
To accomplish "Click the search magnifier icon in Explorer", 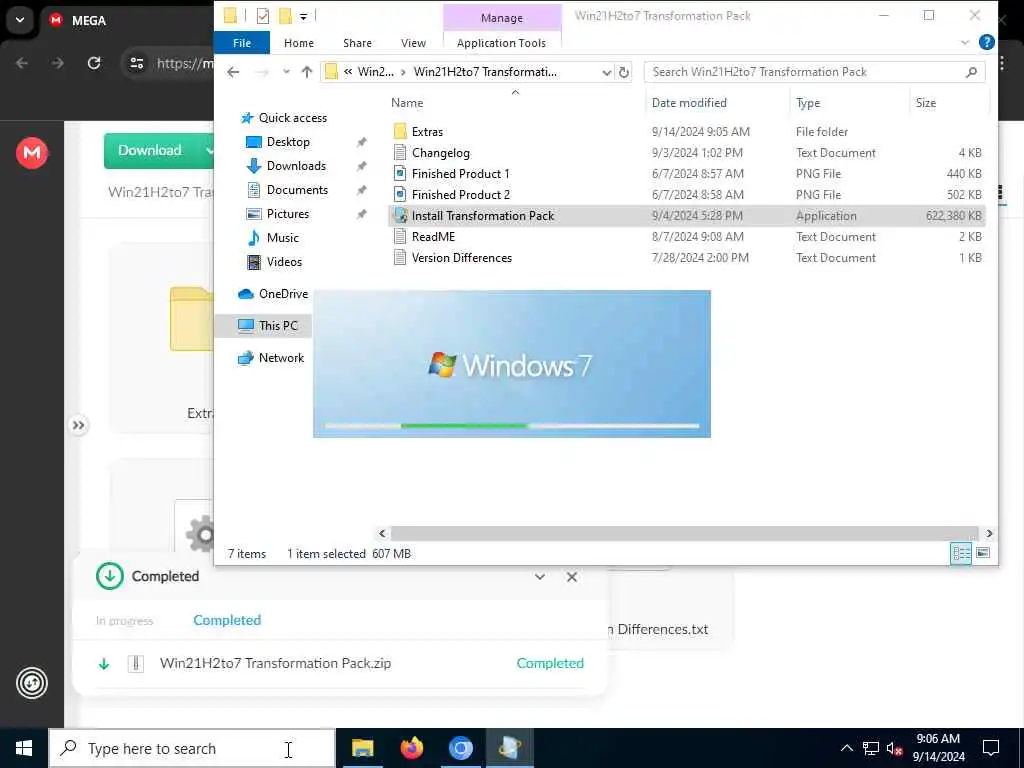I will tap(971, 72).
